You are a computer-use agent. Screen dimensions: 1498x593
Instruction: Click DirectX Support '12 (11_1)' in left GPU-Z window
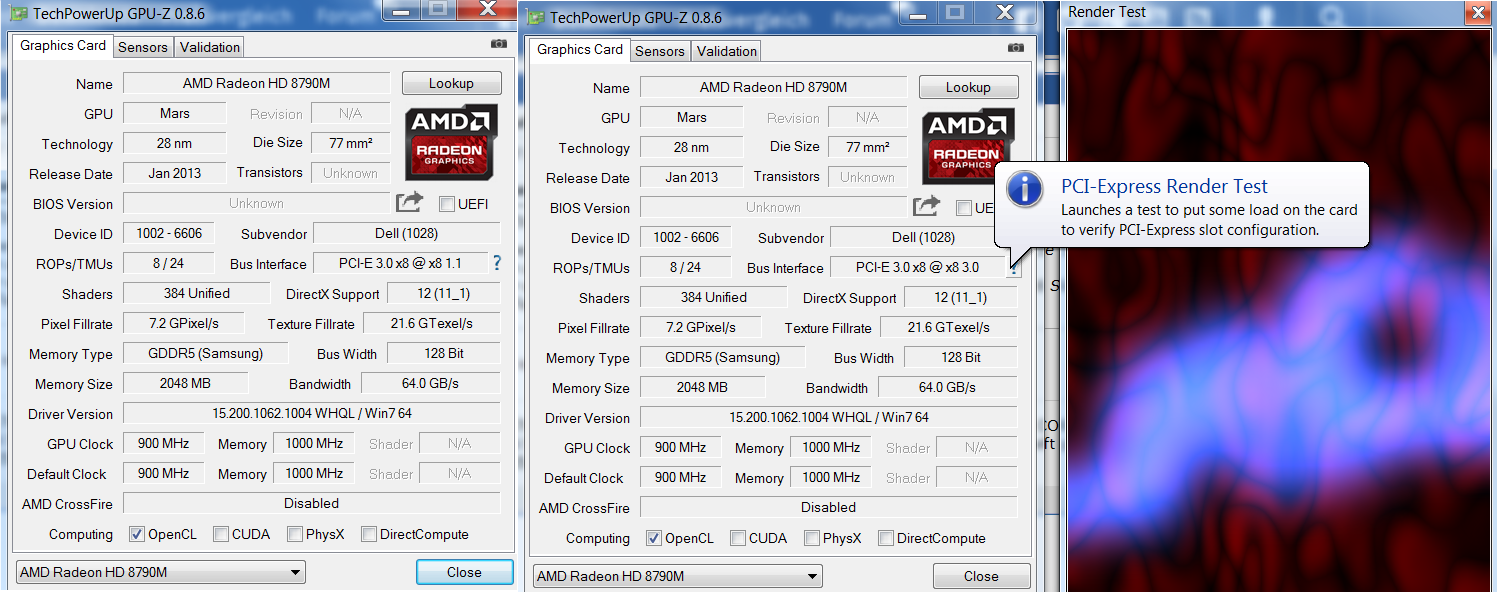coord(444,293)
